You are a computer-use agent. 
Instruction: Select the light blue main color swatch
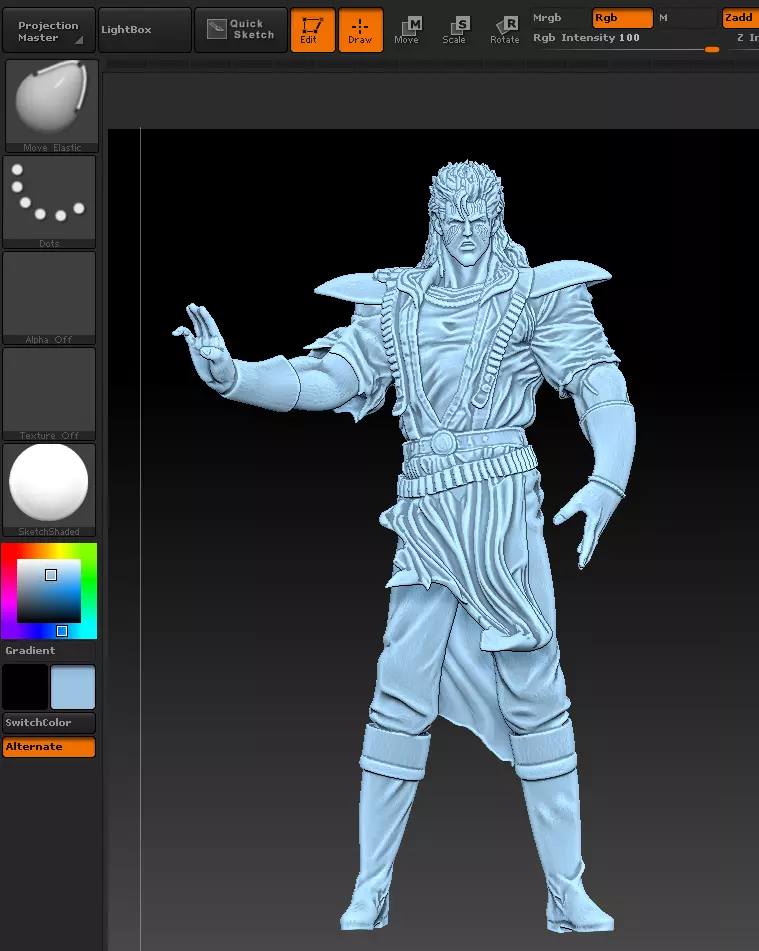click(x=73, y=687)
